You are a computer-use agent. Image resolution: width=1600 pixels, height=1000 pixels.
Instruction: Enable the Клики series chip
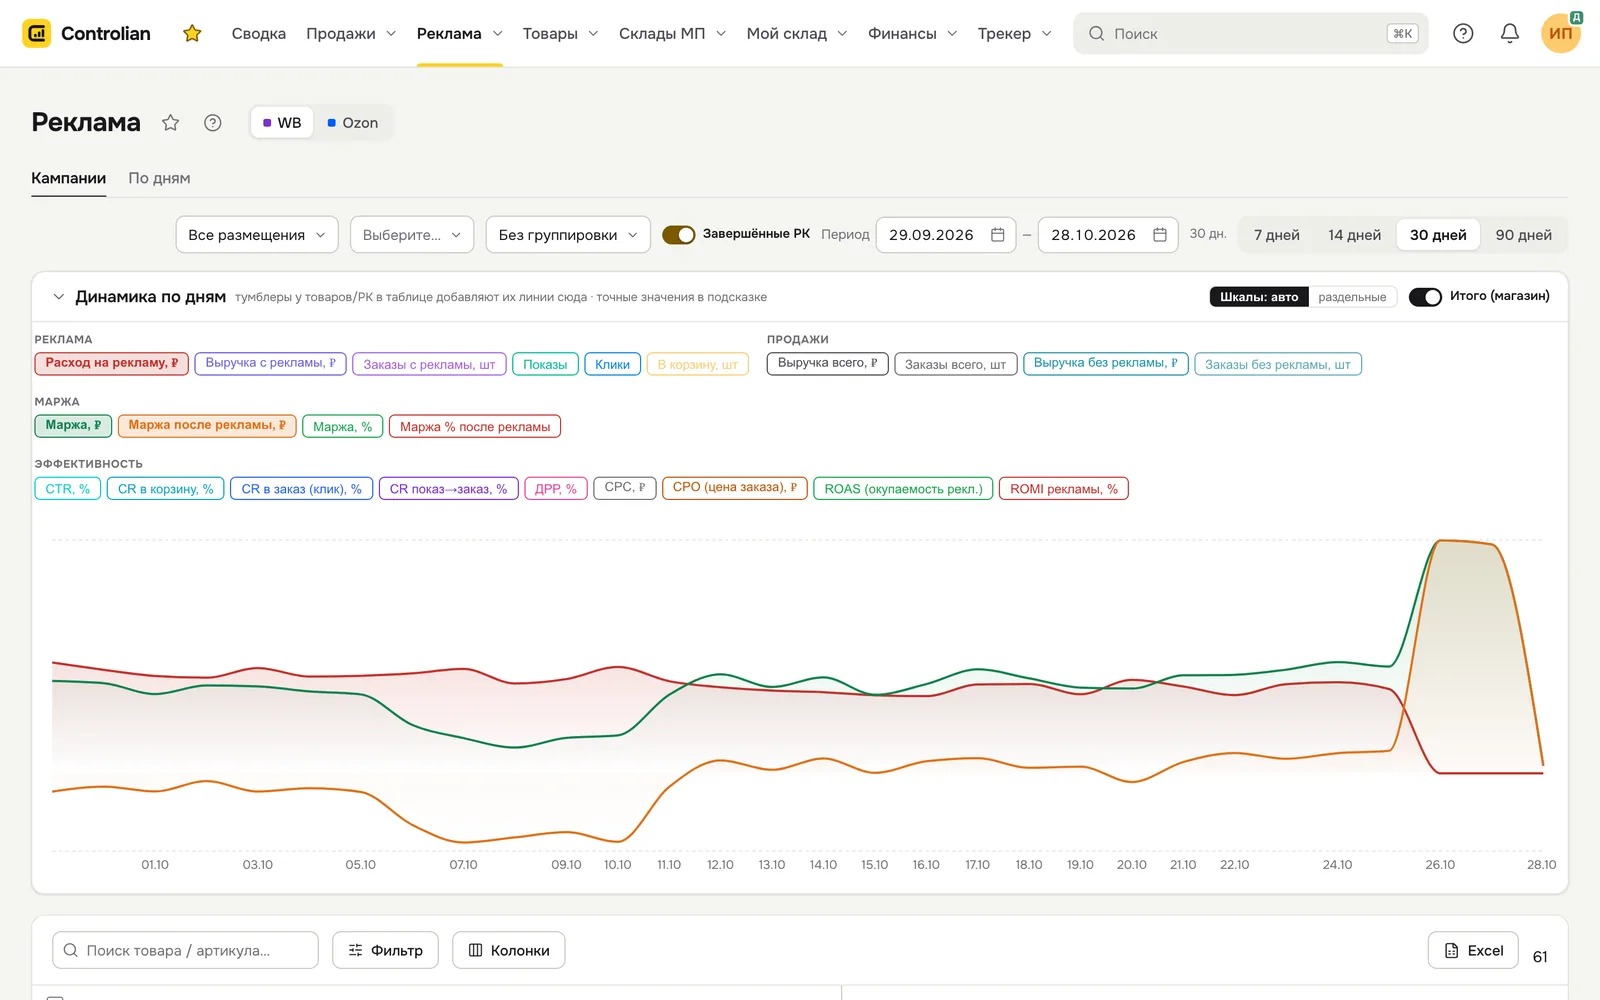click(612, 364)
